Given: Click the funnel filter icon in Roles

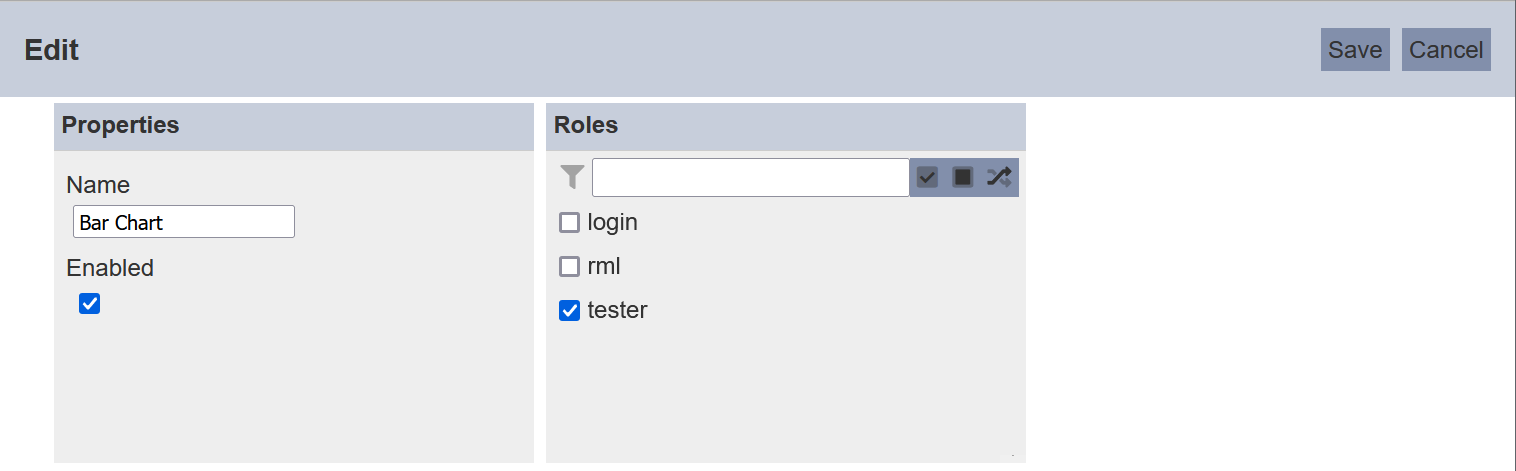Looking at the screenshot, I should pyautogui.click(x=571, y=177).
